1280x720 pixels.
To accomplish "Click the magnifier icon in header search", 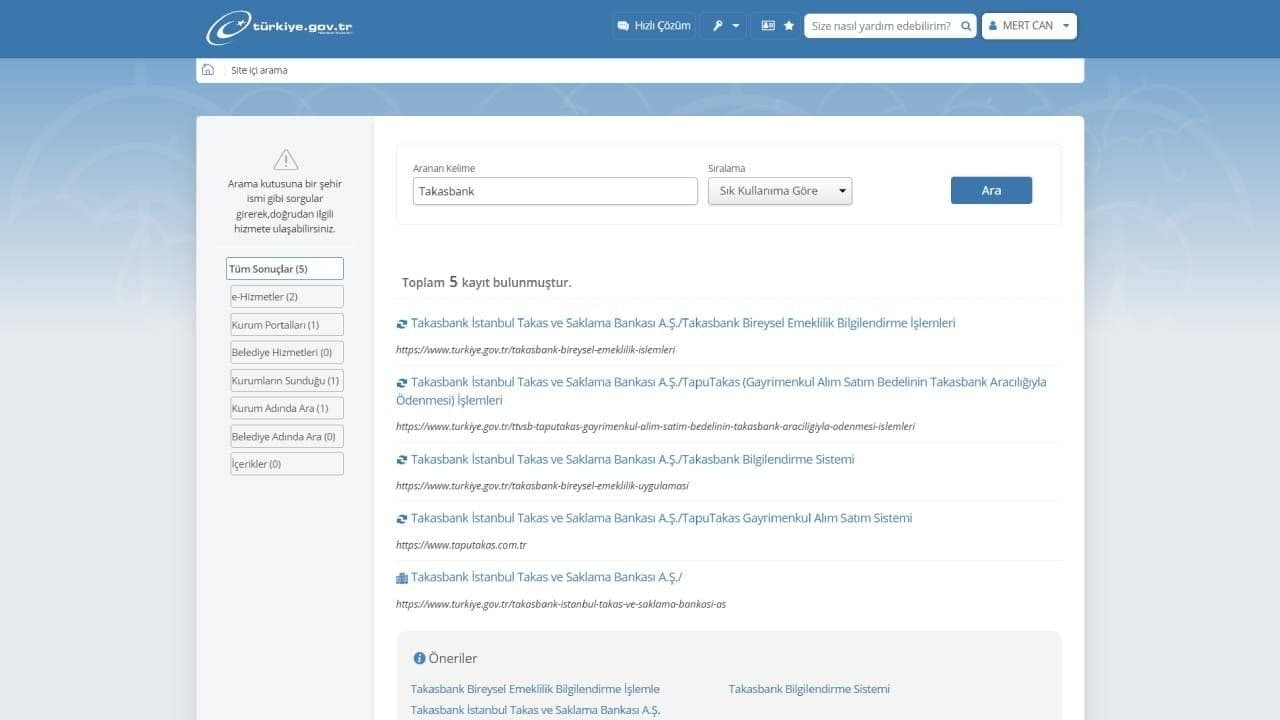I will pos(966,26).
